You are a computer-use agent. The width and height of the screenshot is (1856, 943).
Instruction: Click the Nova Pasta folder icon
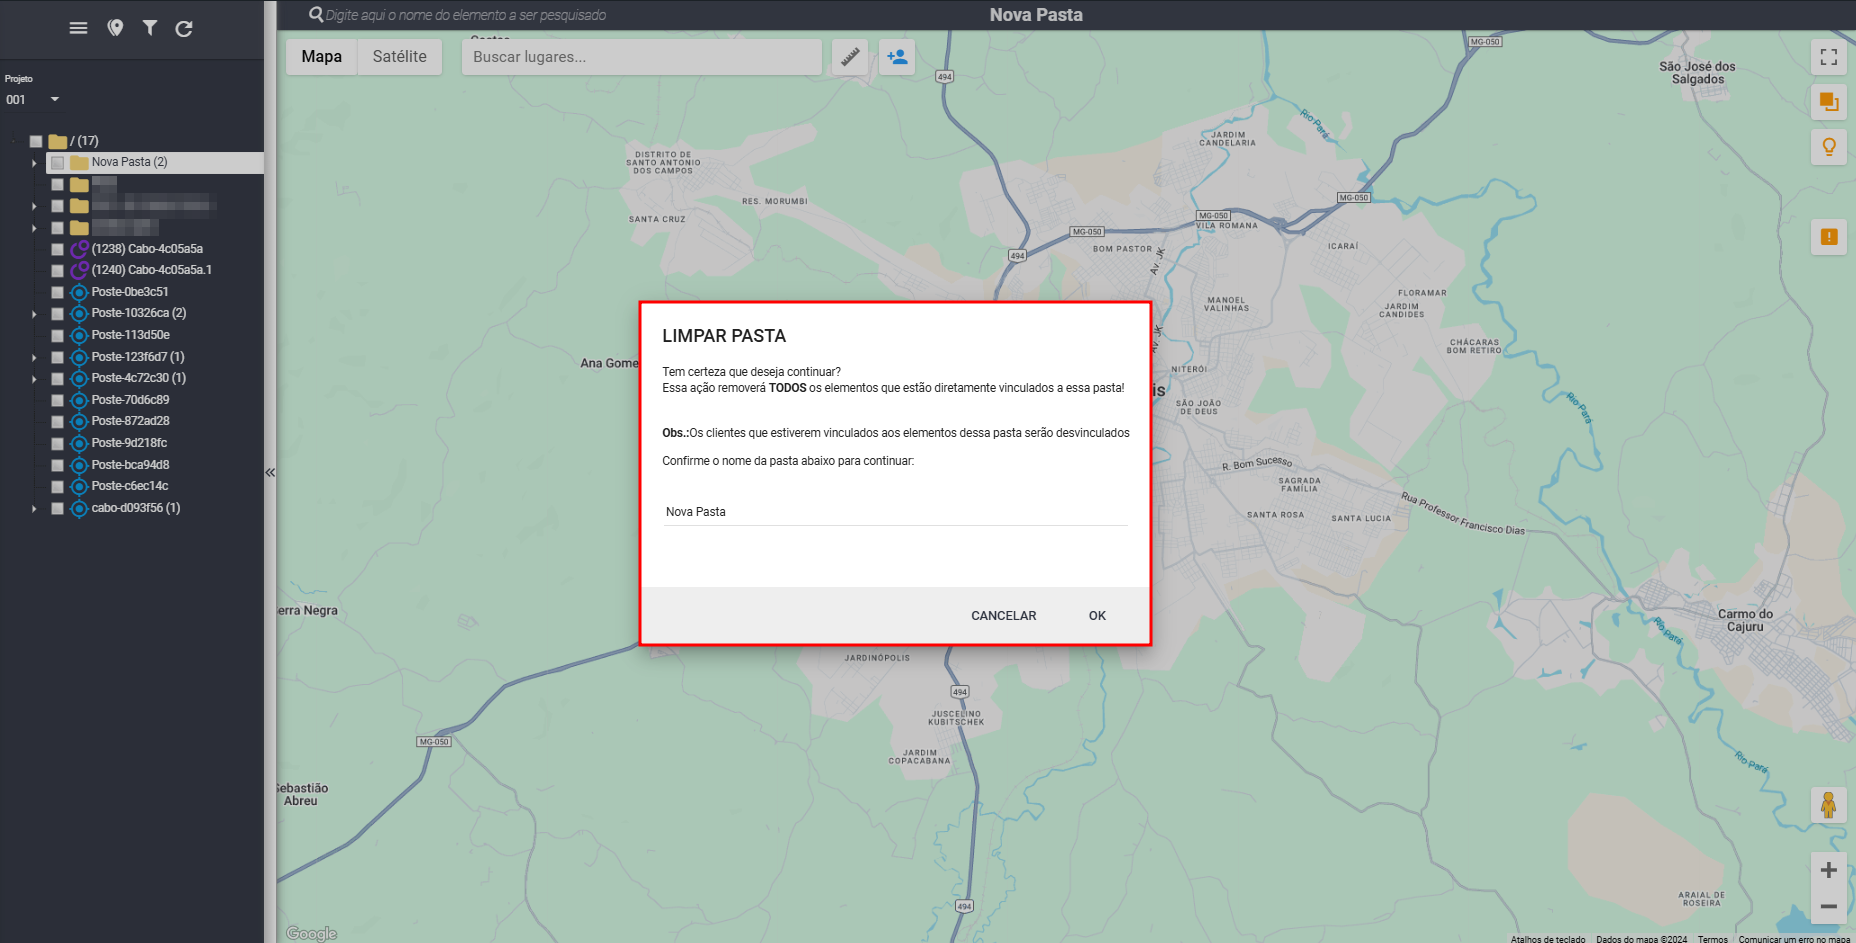click(x=79, y=162)
